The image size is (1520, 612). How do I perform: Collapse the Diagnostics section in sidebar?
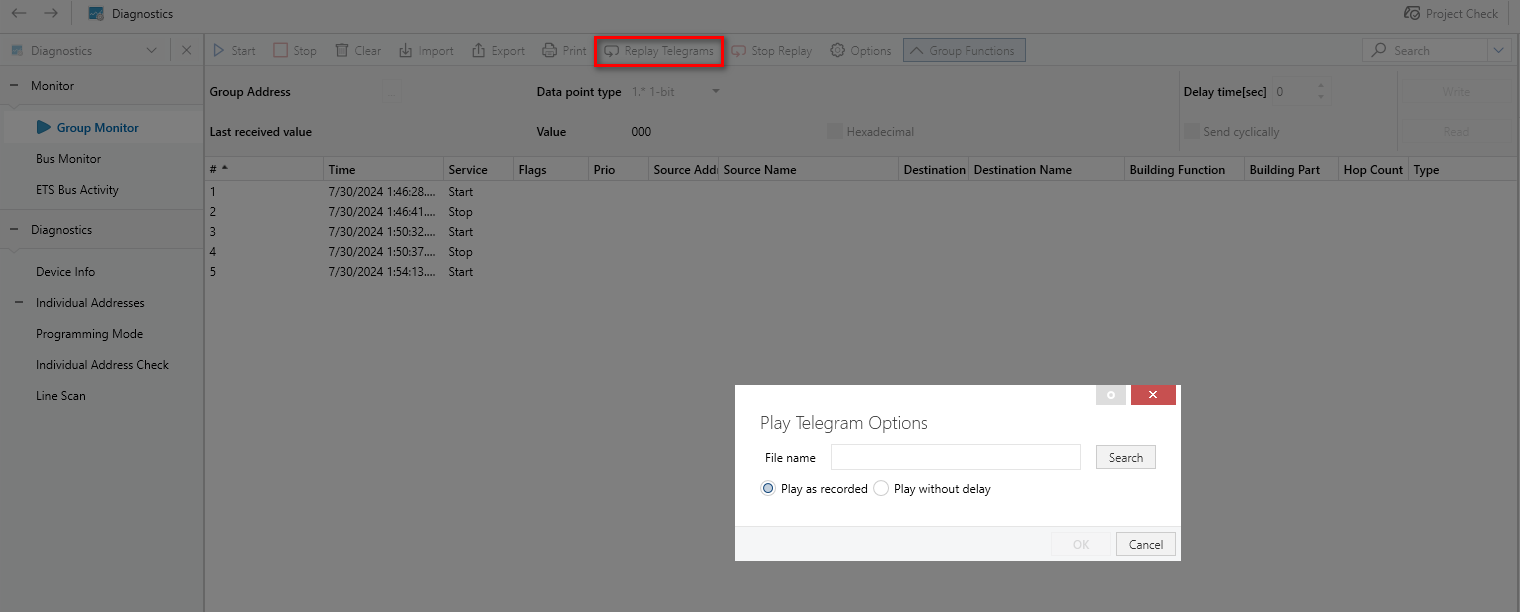pos(14,230)
